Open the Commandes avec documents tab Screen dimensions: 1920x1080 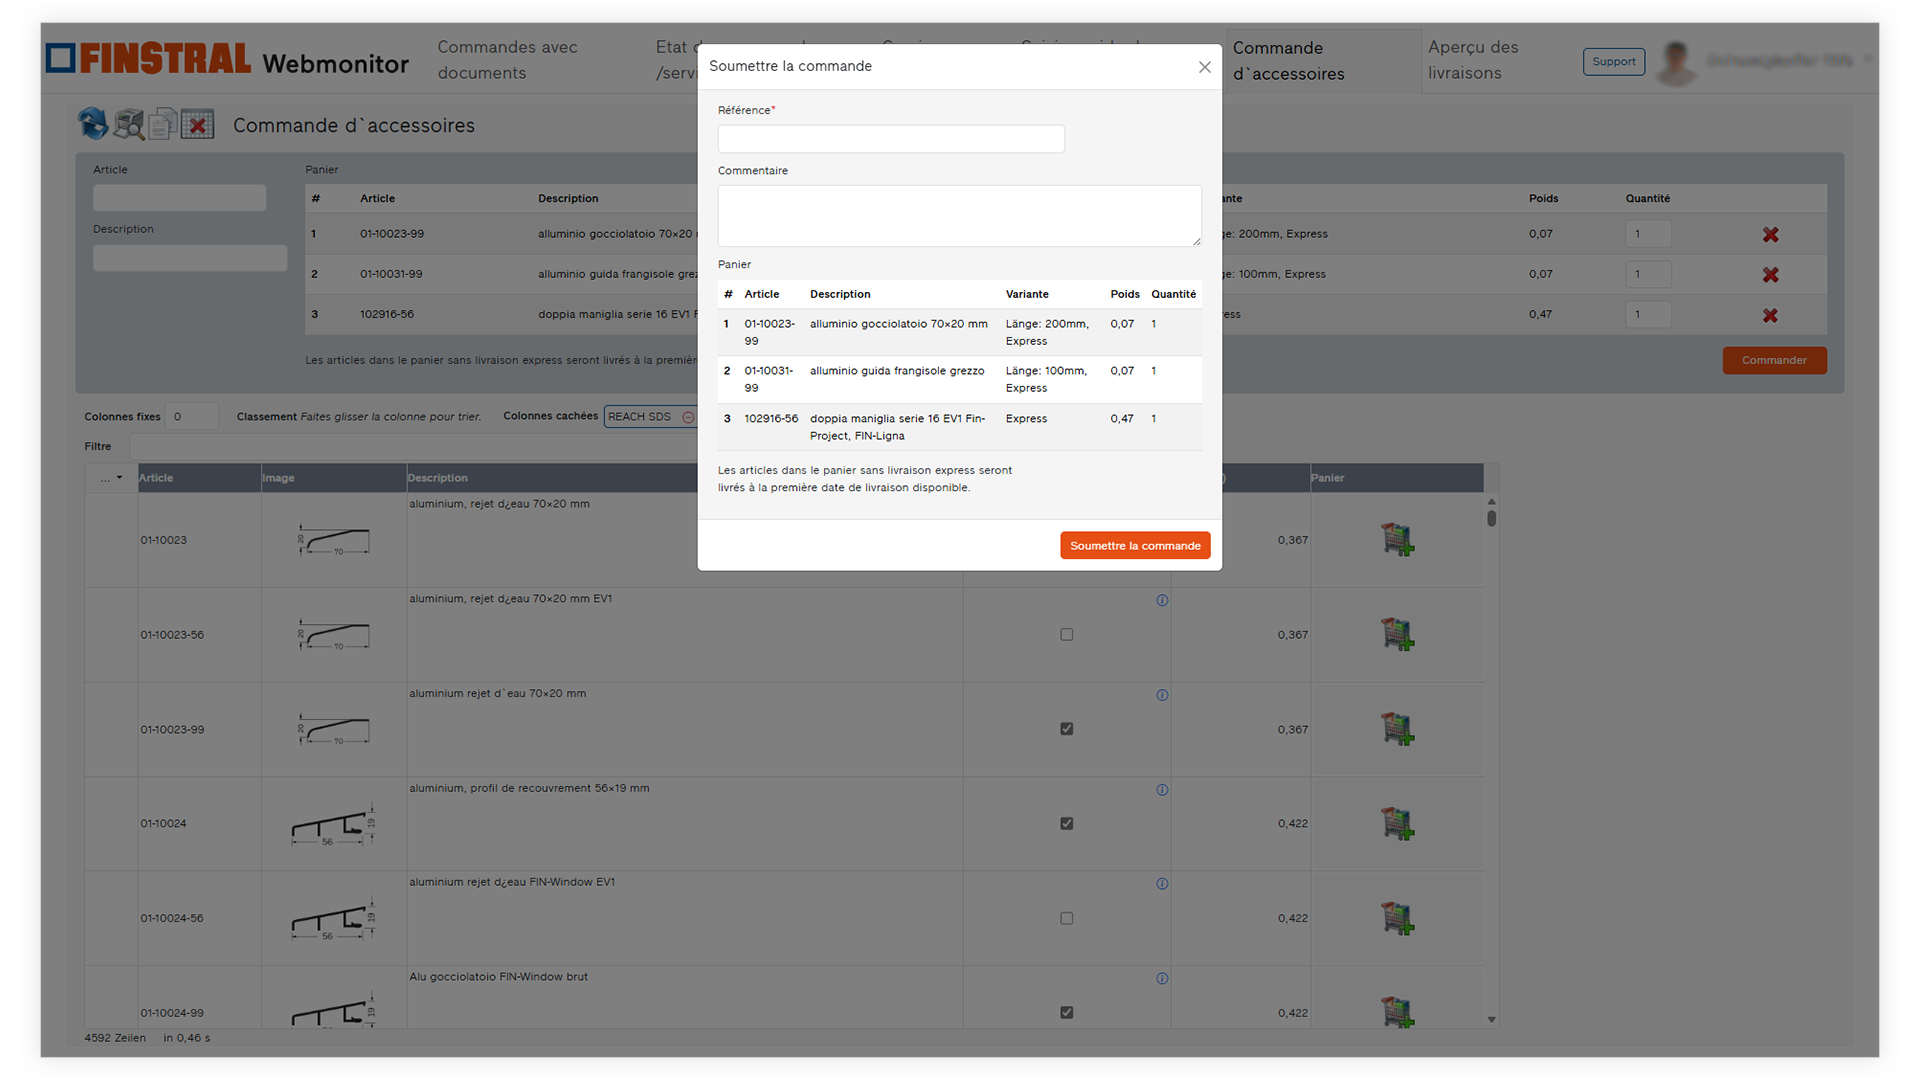507,60
